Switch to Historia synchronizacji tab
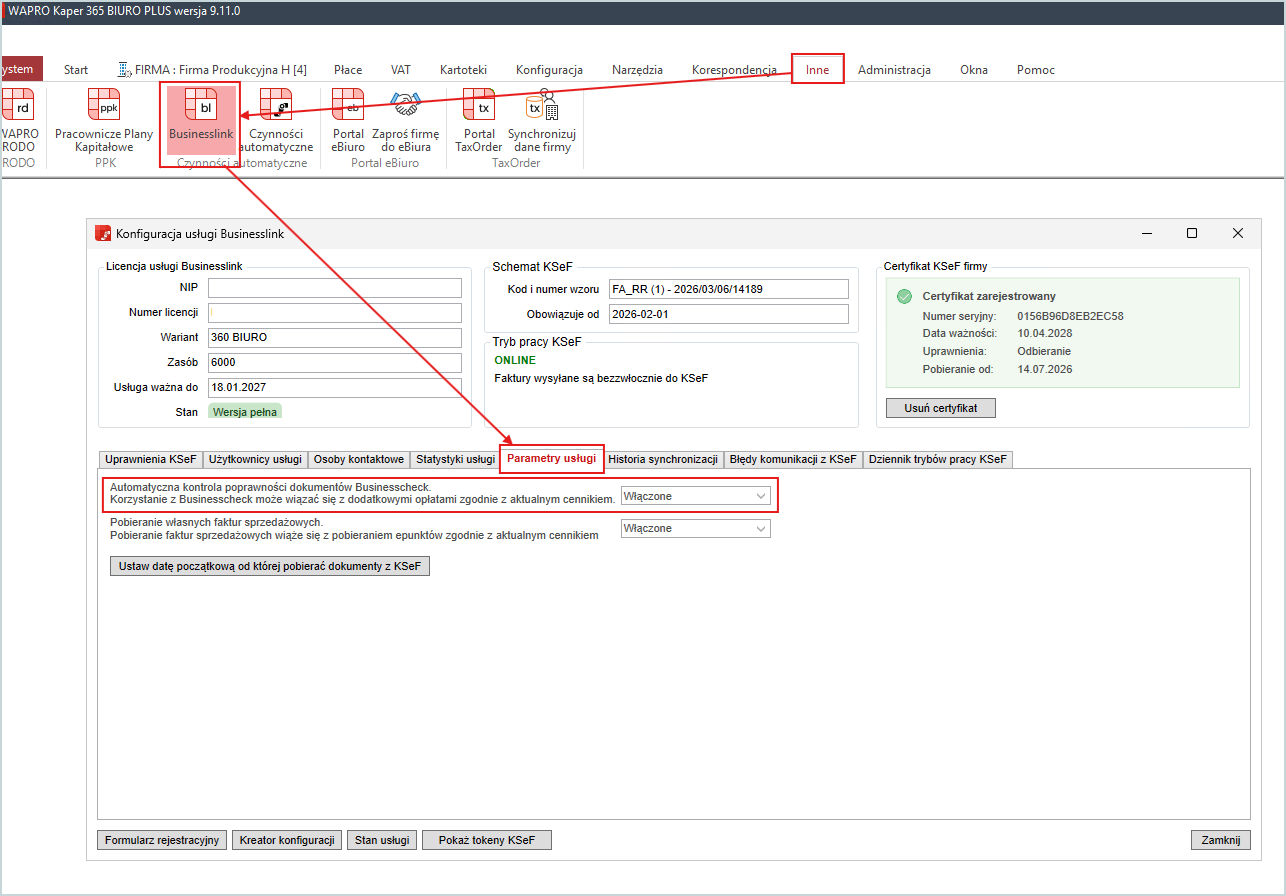 coord(663,459)
